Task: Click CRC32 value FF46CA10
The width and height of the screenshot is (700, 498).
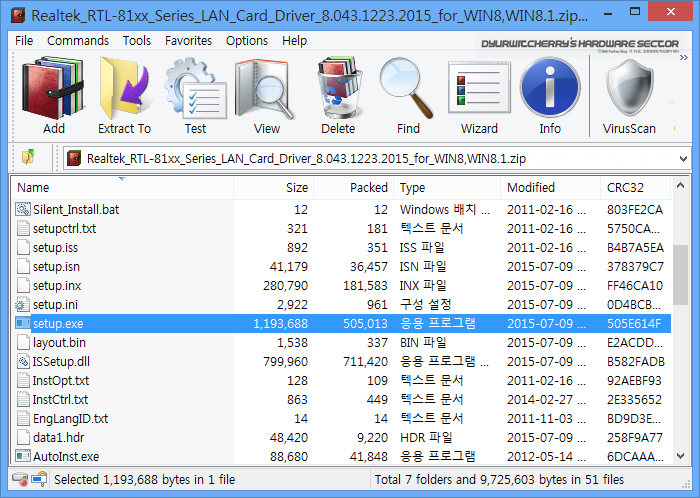Action: click(635, 286)
